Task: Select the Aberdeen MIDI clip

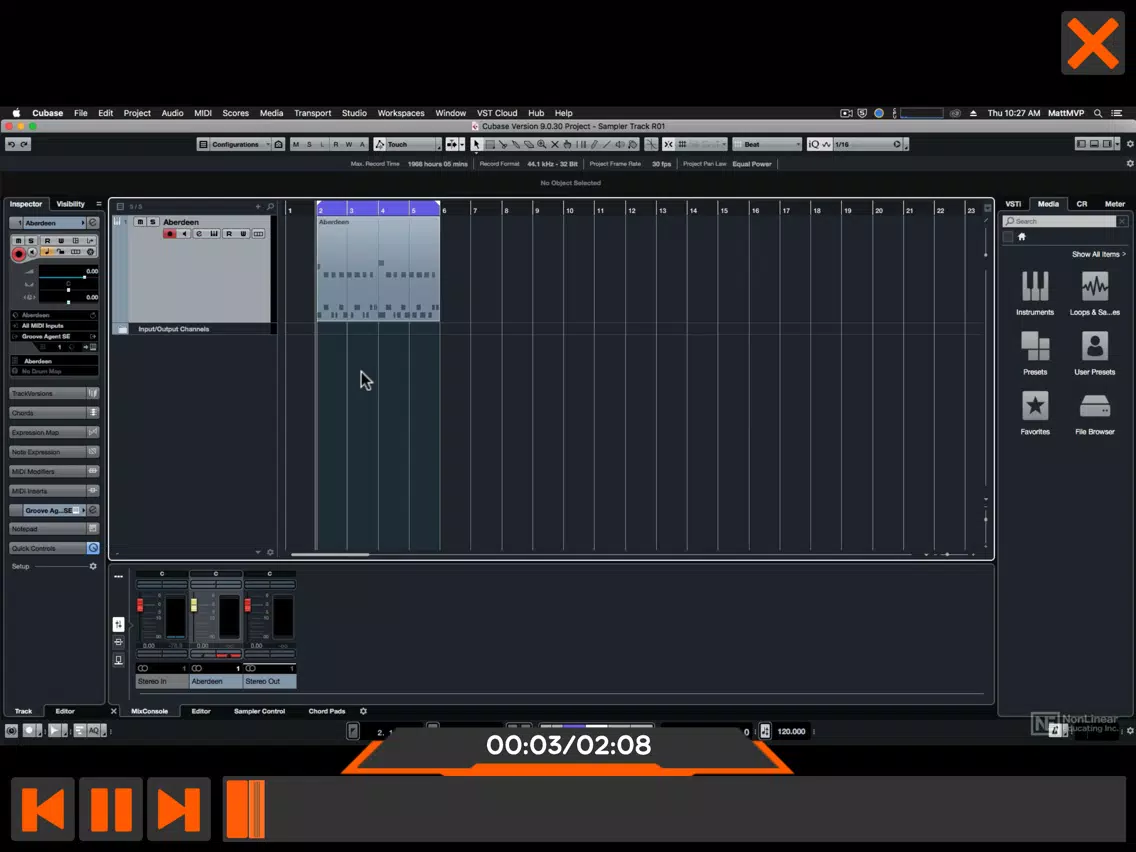Action: coord(378,268)
